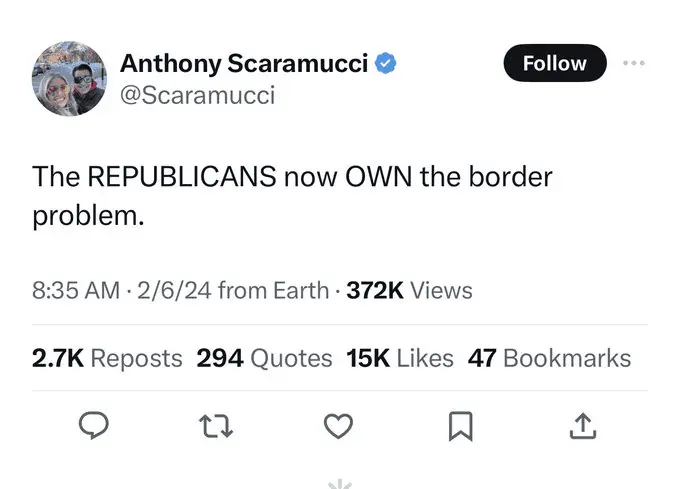Like the tweet with the heart icon
680x489 pixels.
coord(339,427)
